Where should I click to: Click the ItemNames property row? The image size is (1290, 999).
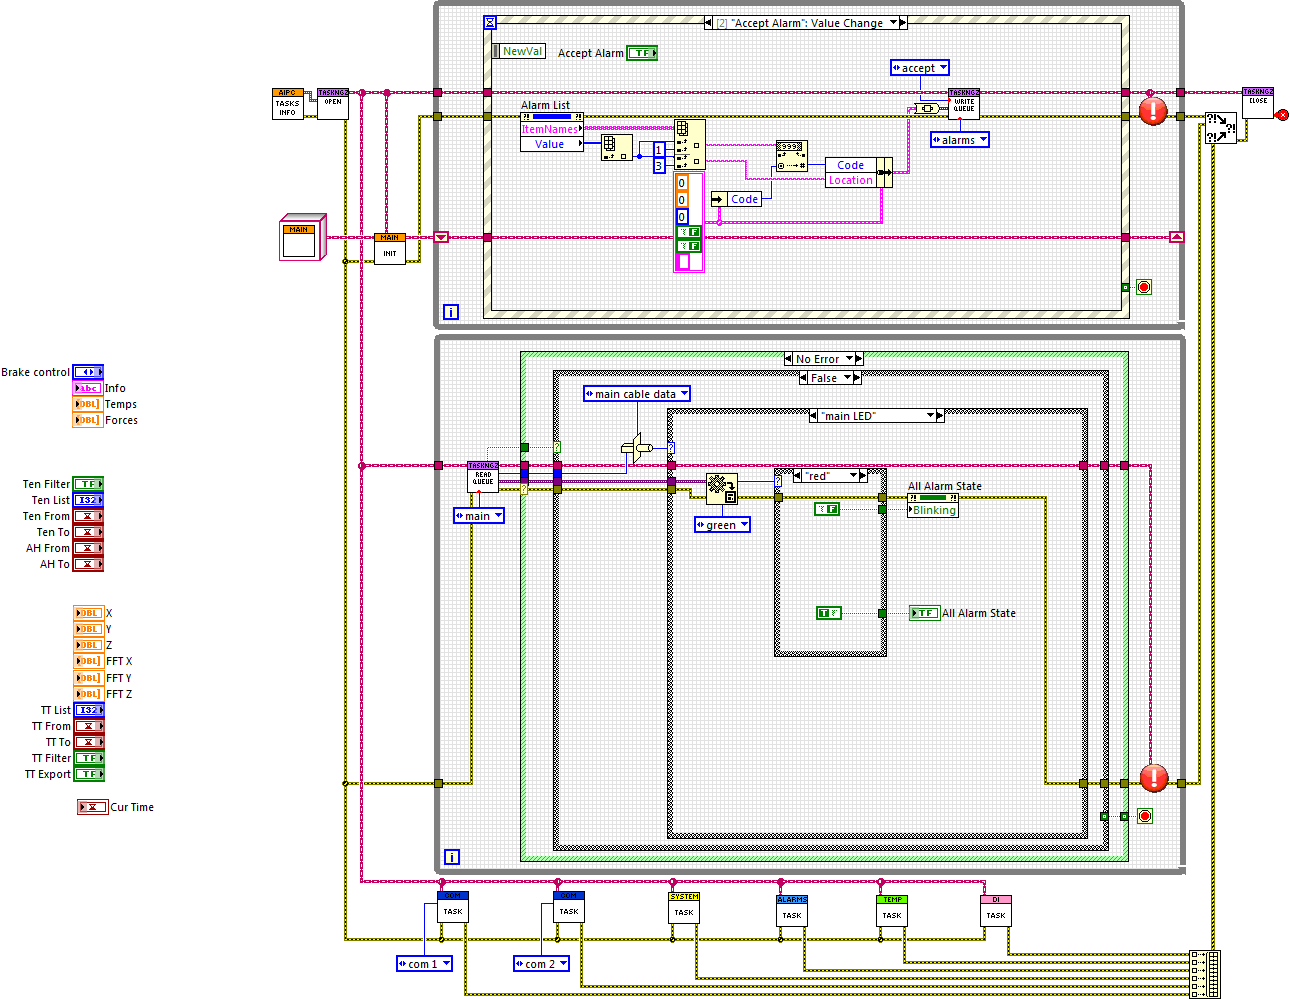pos(552,129)
